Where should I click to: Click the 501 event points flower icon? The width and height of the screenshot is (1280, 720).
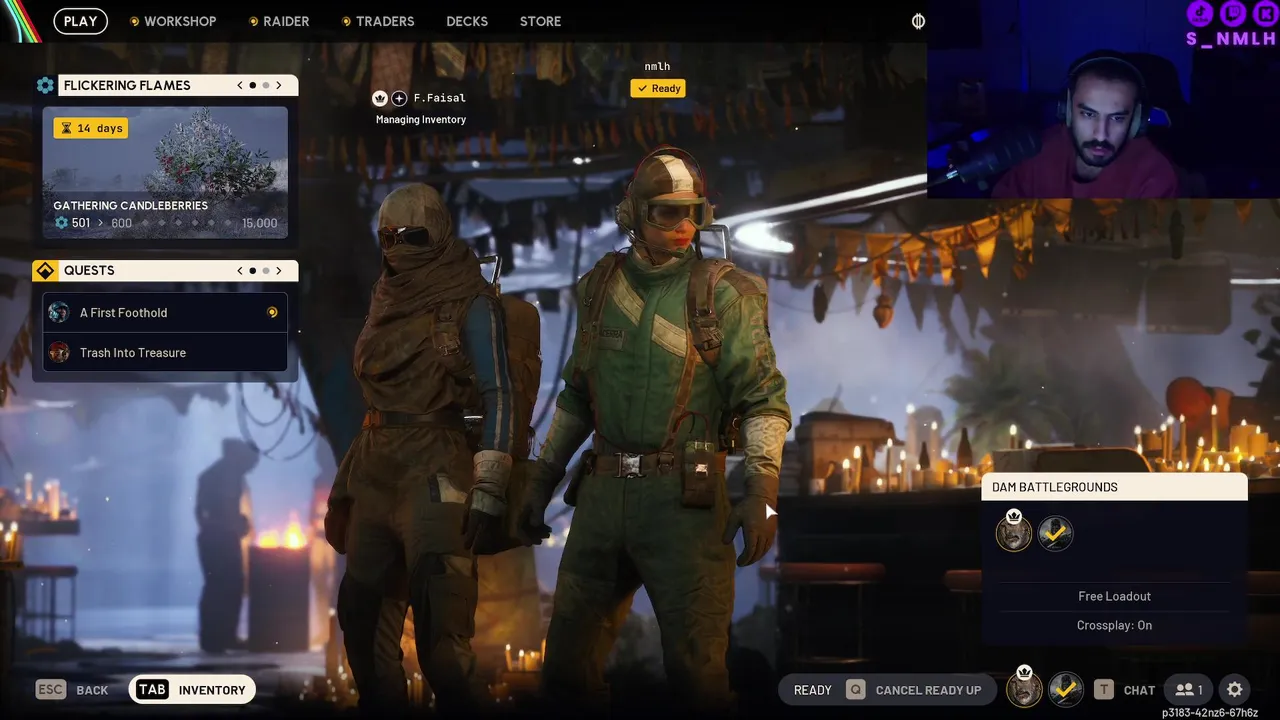tap(61, 223)
